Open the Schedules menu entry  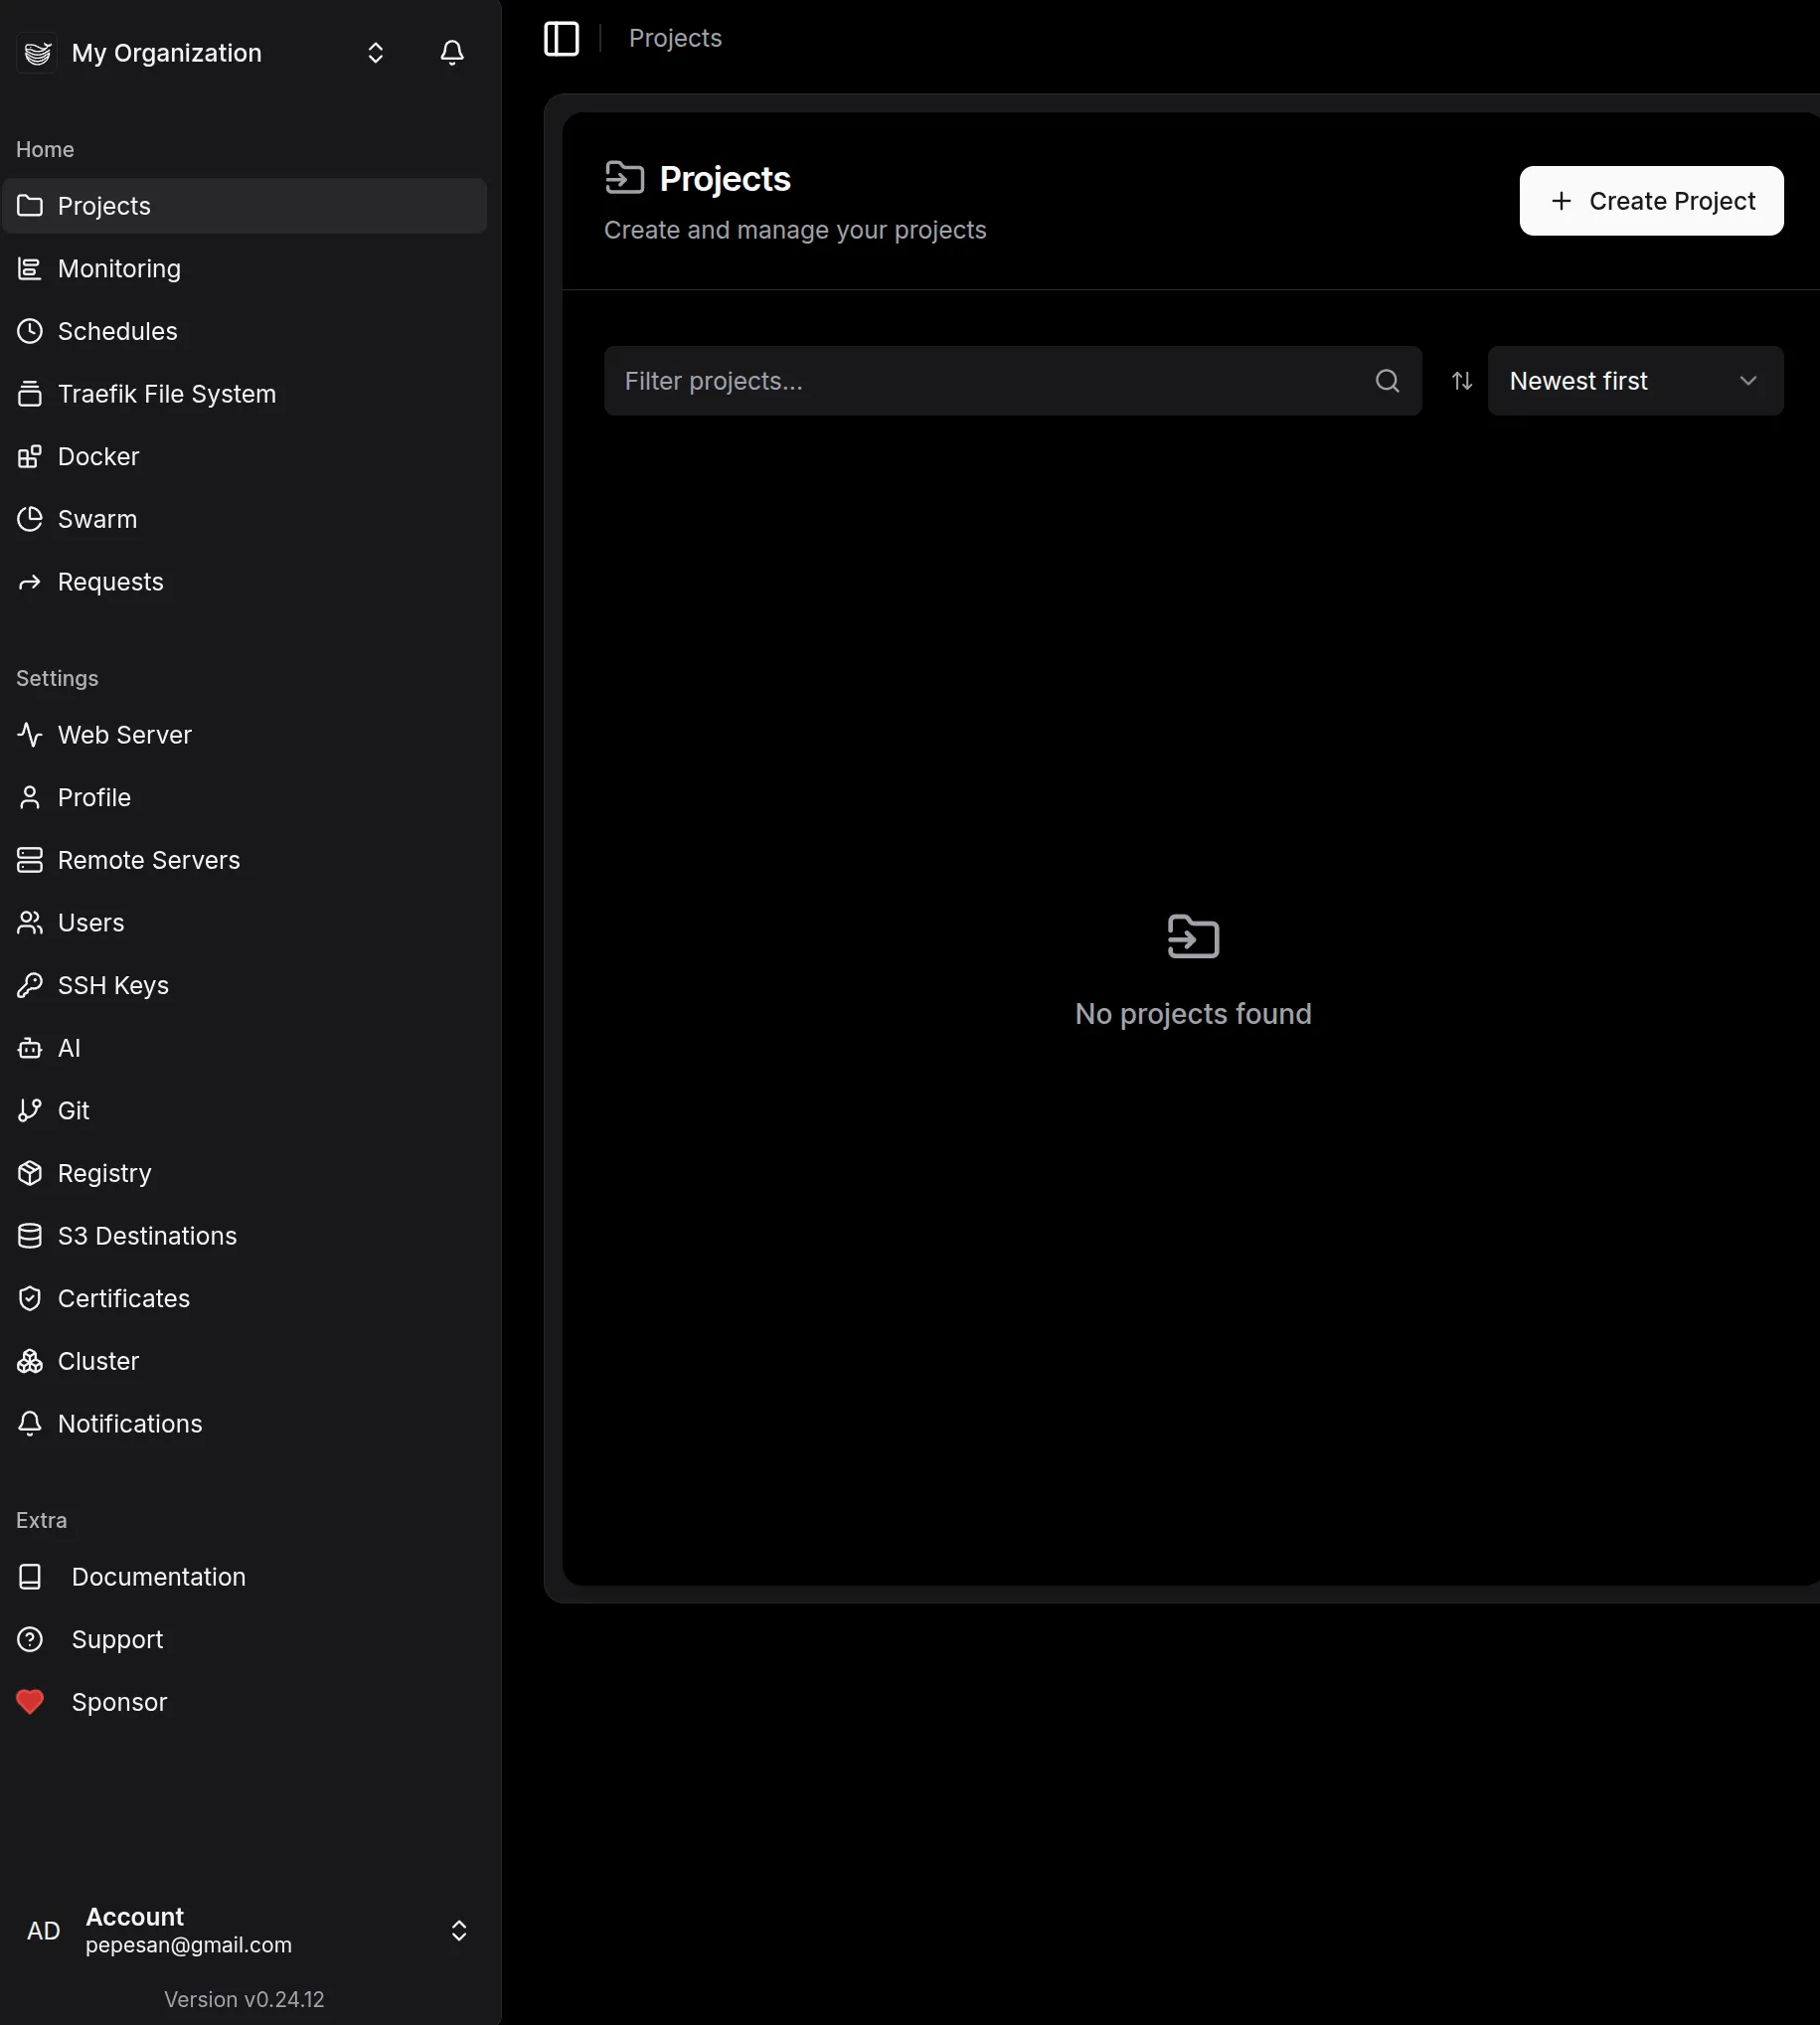[x=117, y=330]
